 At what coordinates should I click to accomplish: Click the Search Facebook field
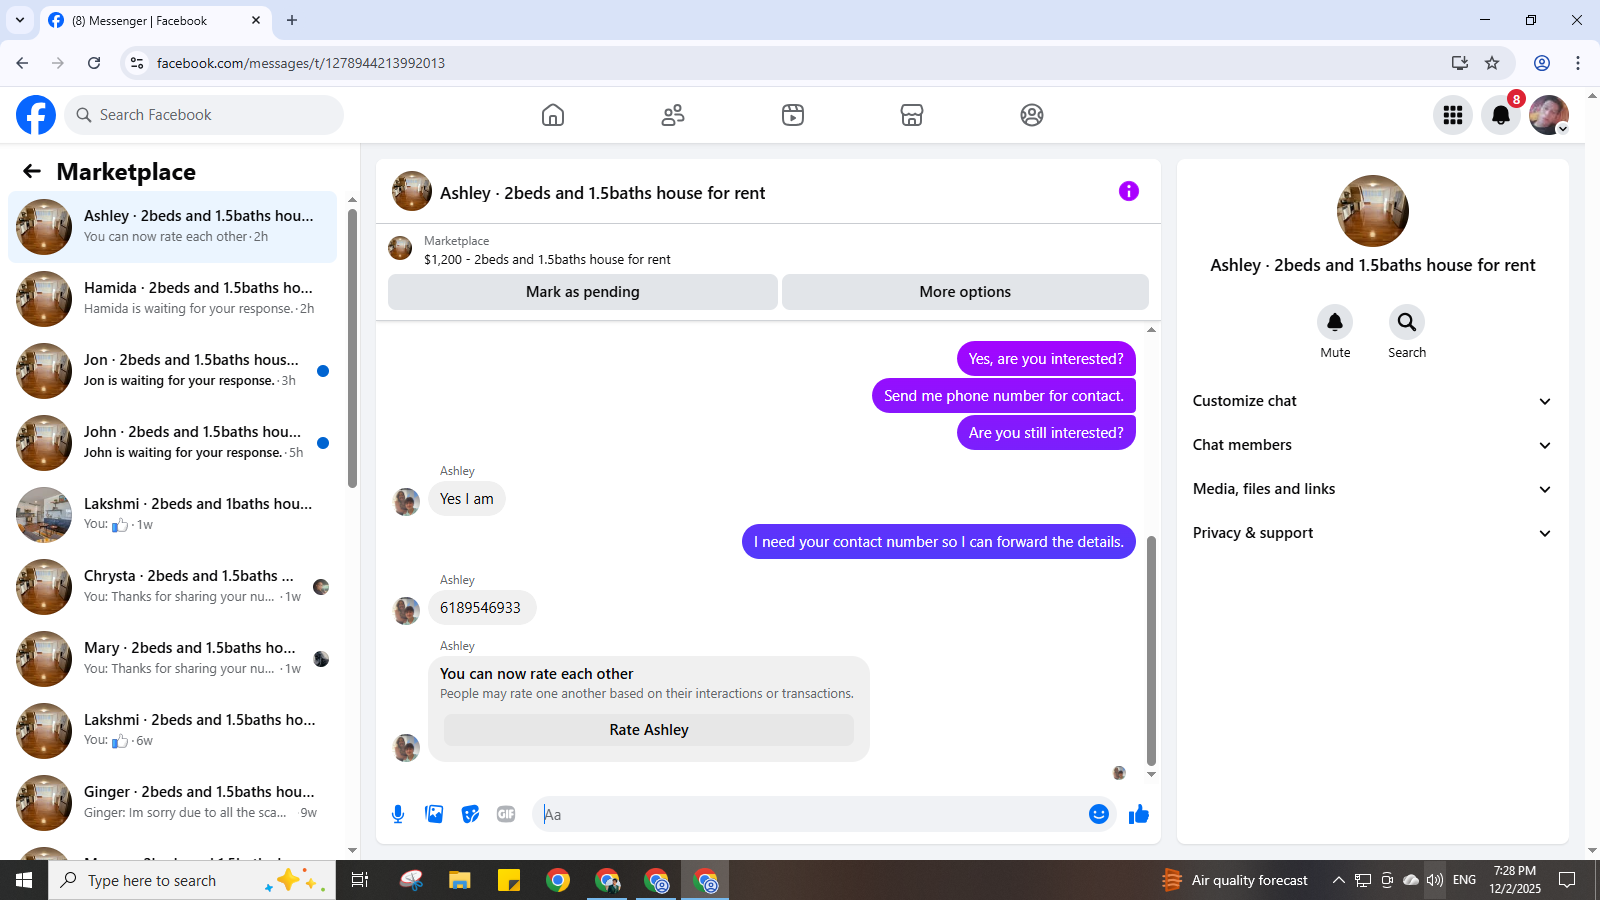(x=204, y=115)
